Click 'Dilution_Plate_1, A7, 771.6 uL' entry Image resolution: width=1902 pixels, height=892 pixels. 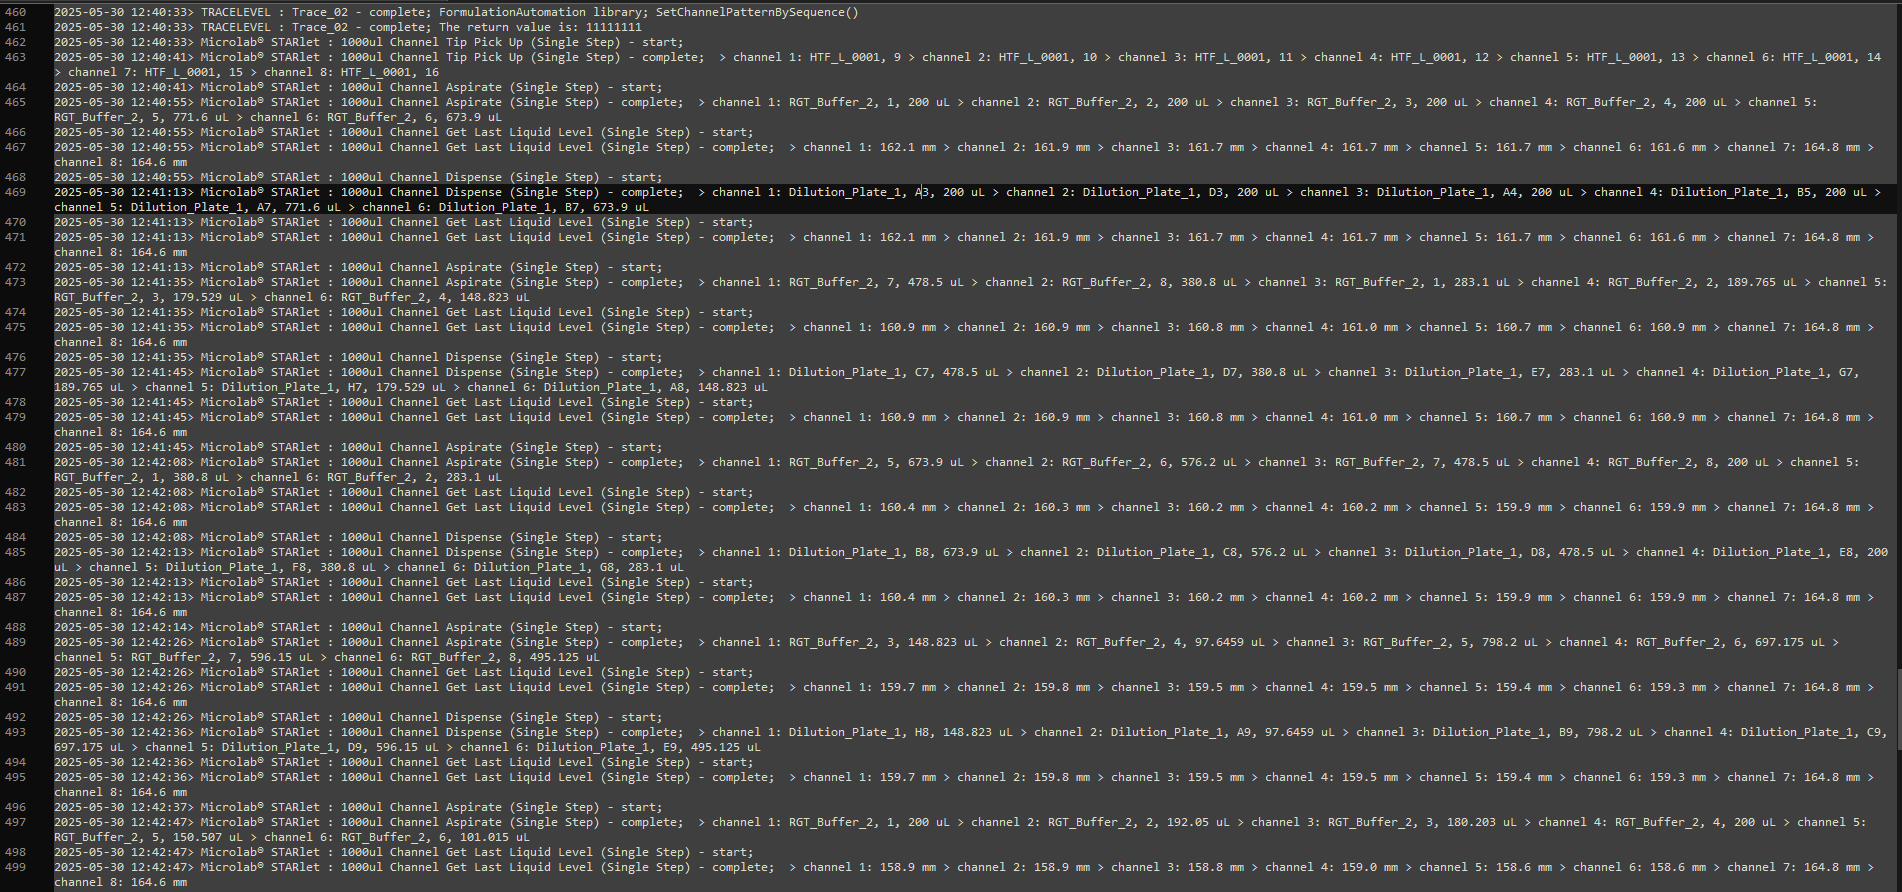pyautogui.click(x=236, y=207)
